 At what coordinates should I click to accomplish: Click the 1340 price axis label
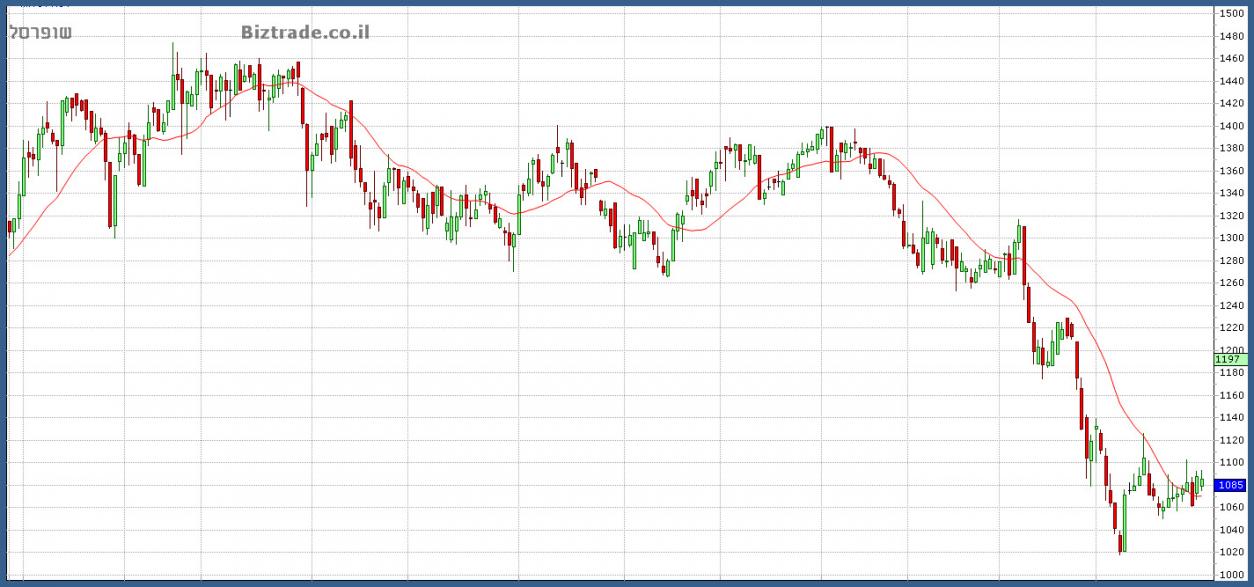pyautogui.click(x=1230, y=193)
